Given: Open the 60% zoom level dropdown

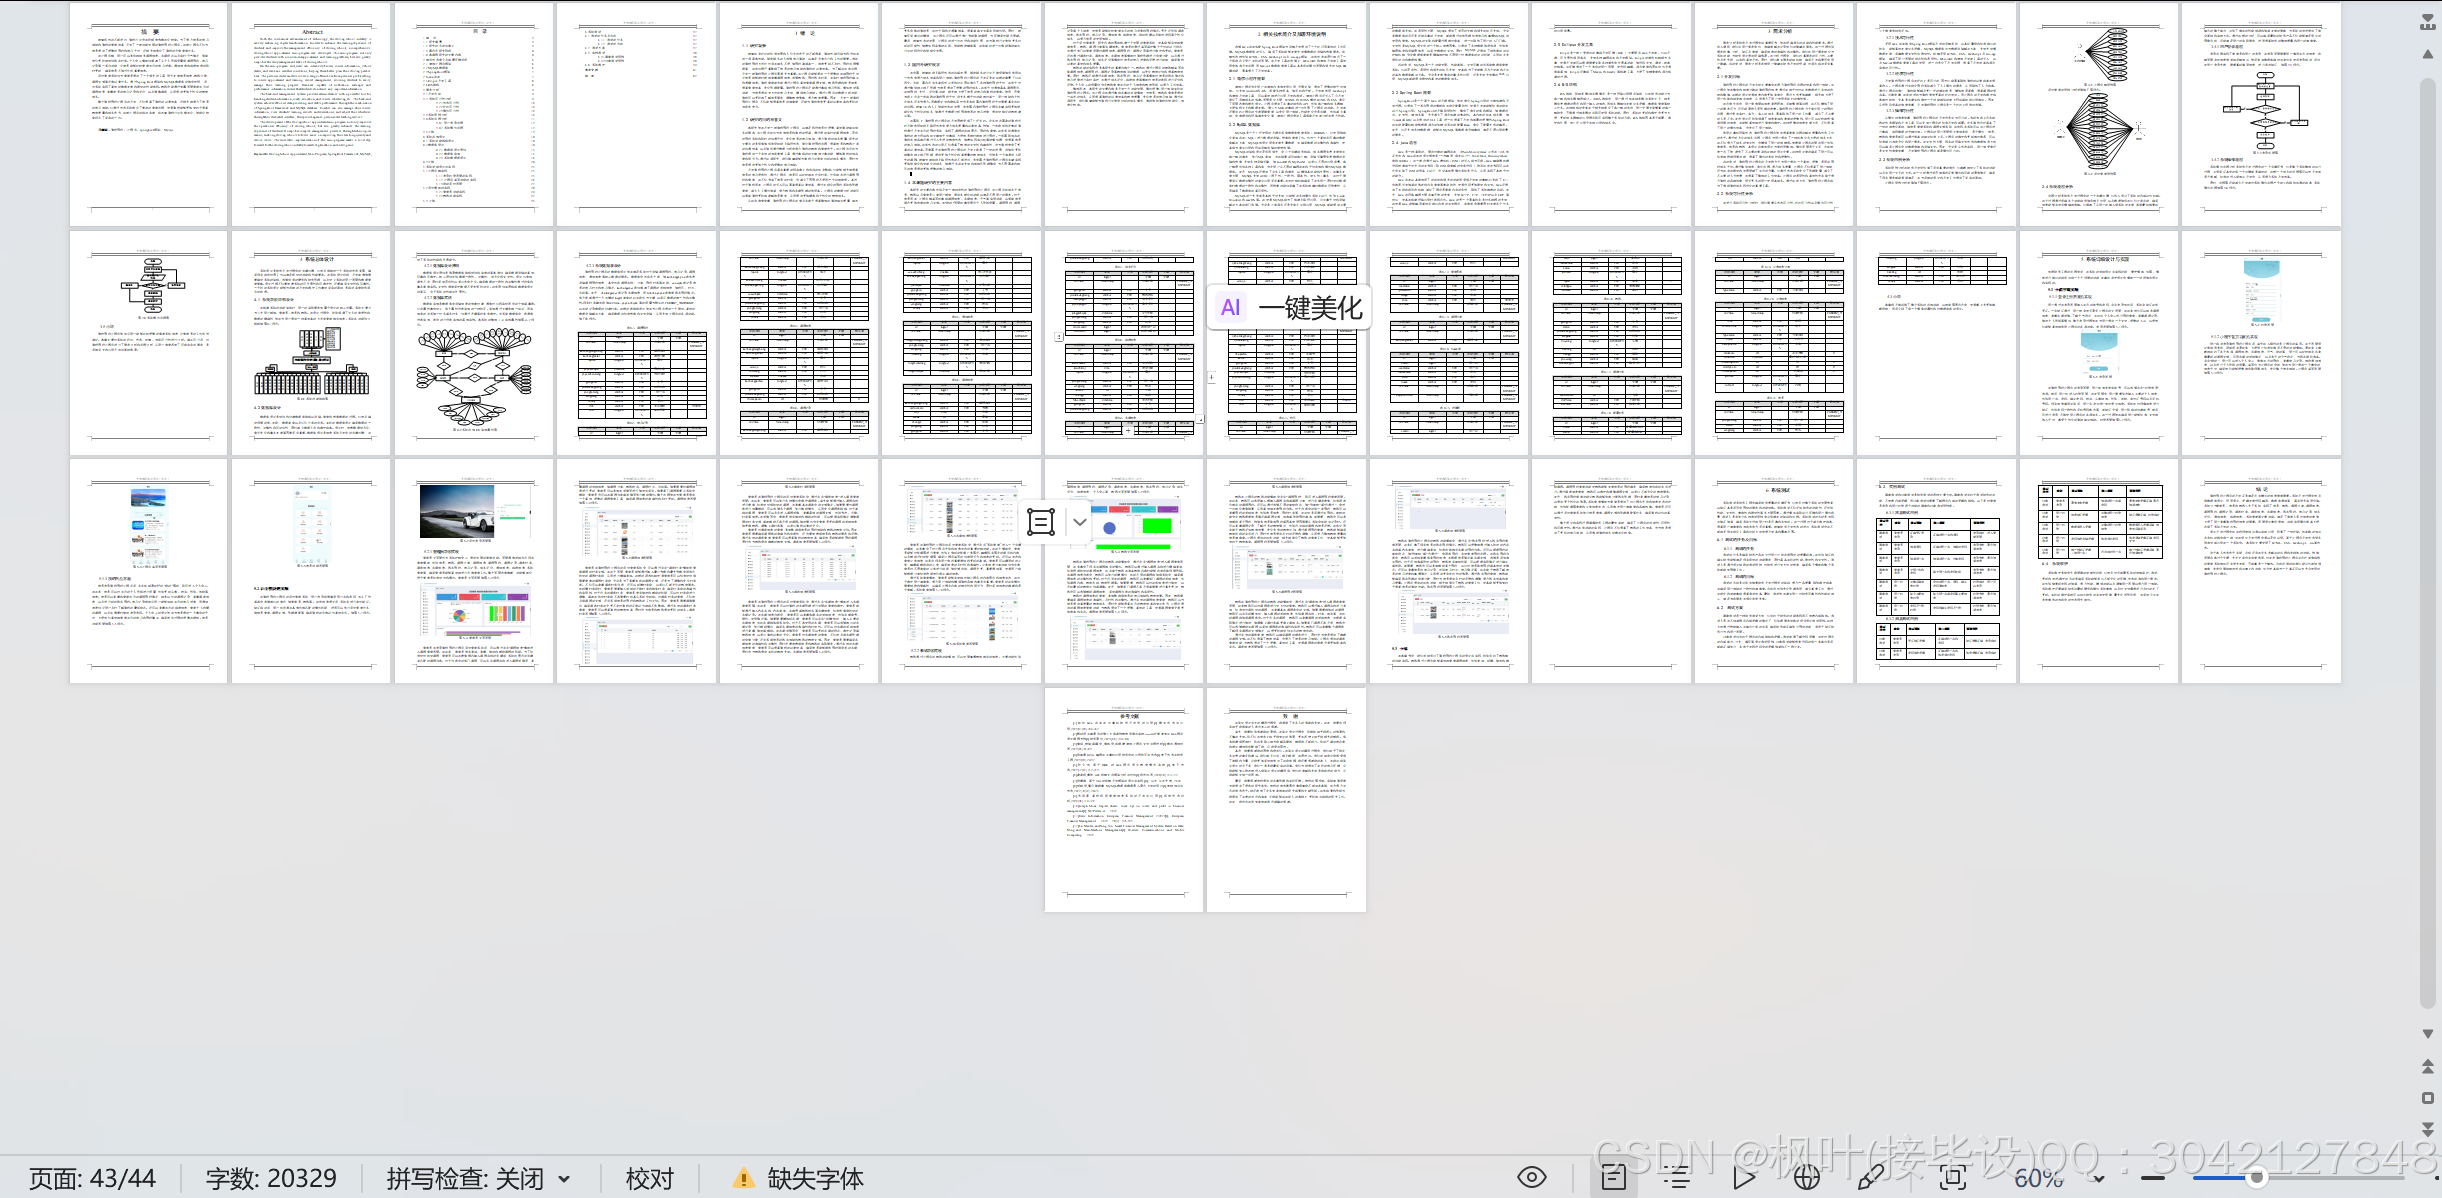Looking at the screenshot, I should click(2098, 1179).
